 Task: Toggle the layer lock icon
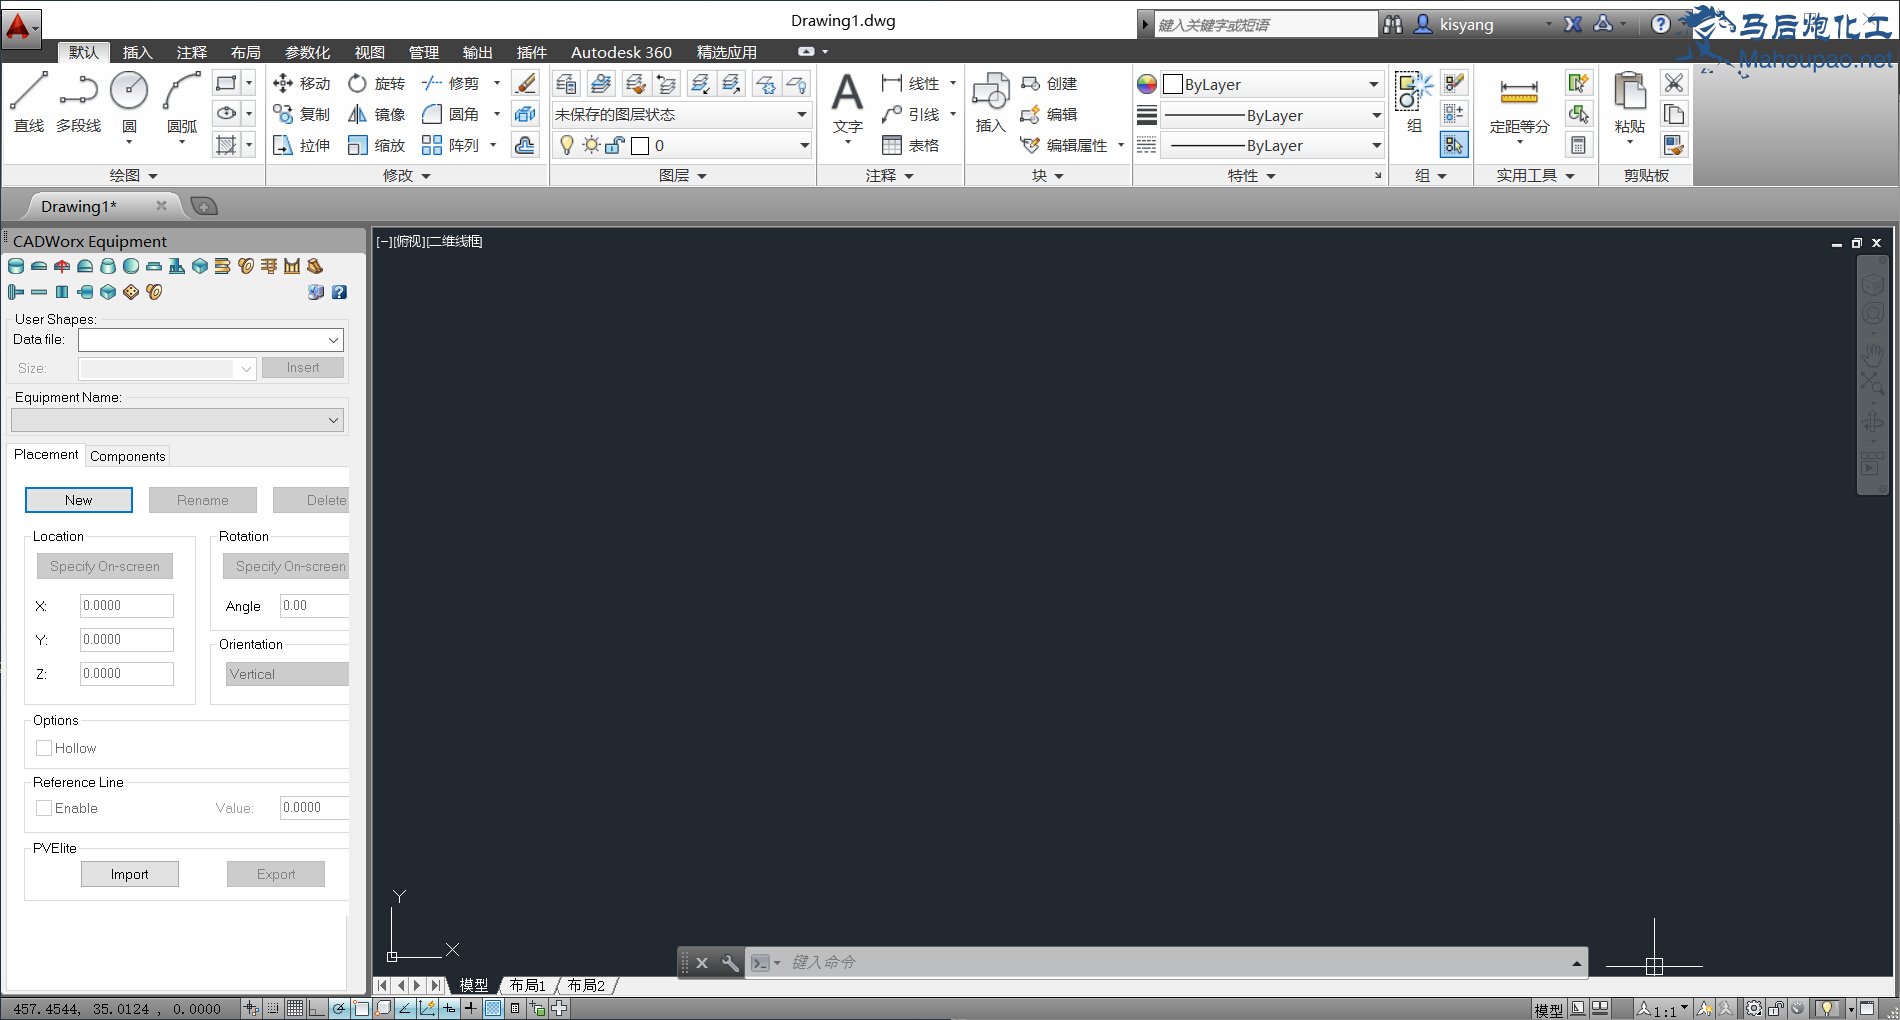[x=615, y=145]
